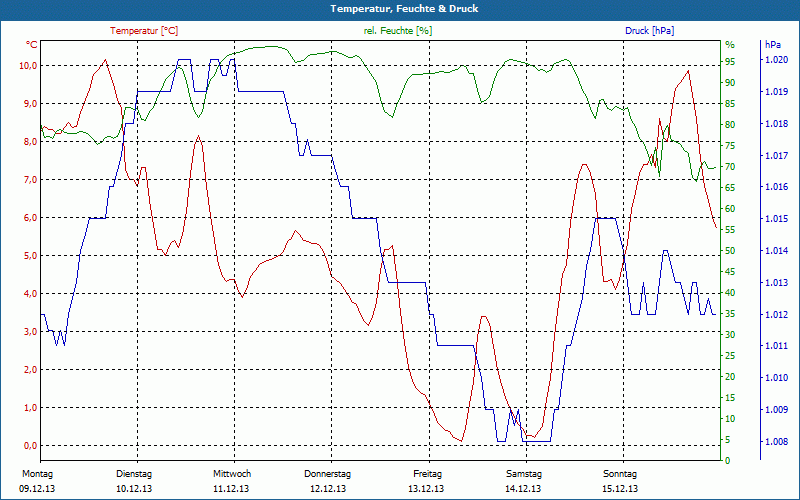The width and height of the screenshot is (800, 500).
Task: Click the '2,0' temperature axis value
Action: pos(30,370)
